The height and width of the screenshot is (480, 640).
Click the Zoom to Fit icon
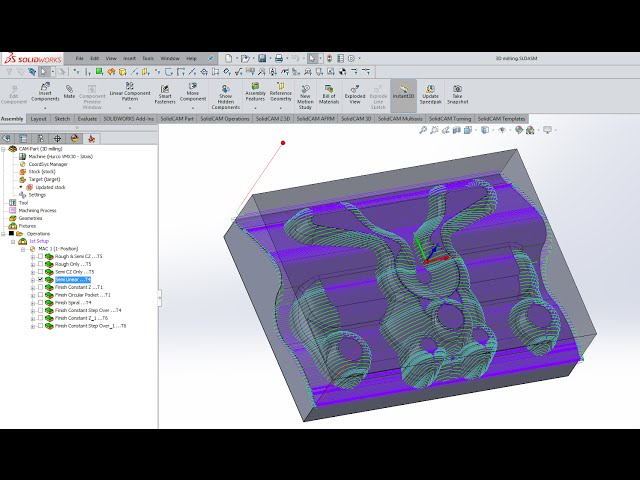[x=423, y=130]
